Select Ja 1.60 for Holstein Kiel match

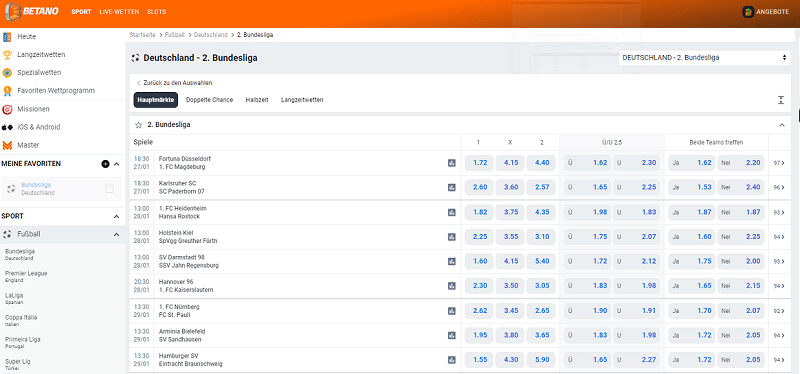click(x=691, y=237)
